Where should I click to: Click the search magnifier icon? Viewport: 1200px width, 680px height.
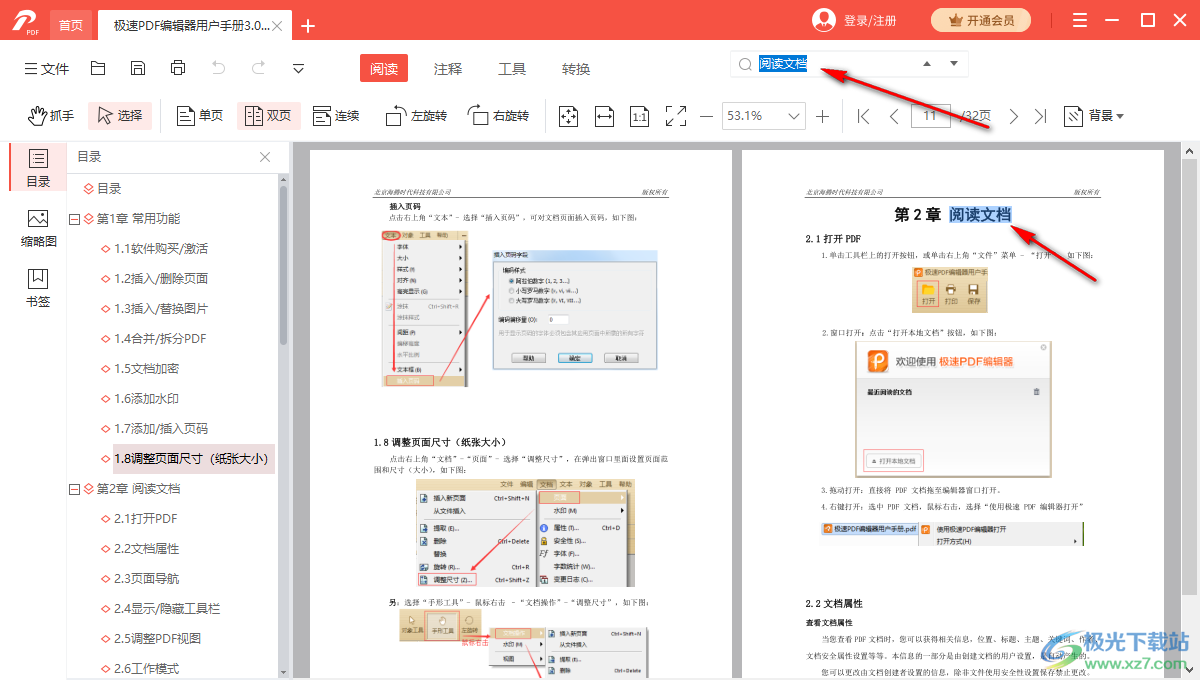tap(745, 64)
